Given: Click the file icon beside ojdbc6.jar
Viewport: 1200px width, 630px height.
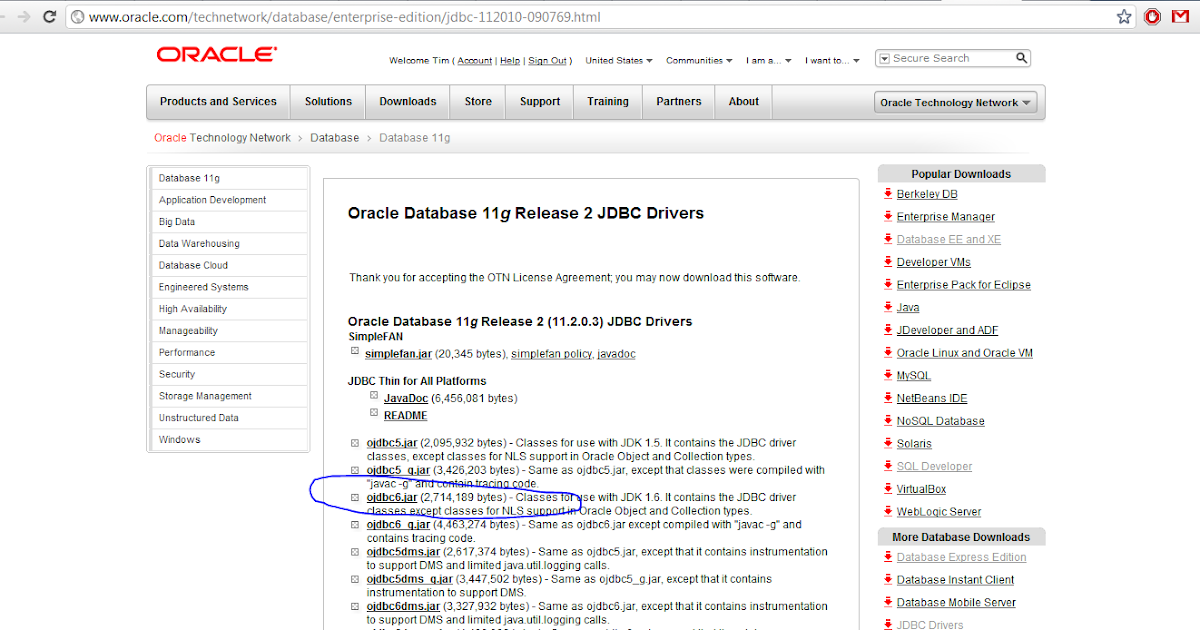Looking at the screenshot, I should coord(355,497).
